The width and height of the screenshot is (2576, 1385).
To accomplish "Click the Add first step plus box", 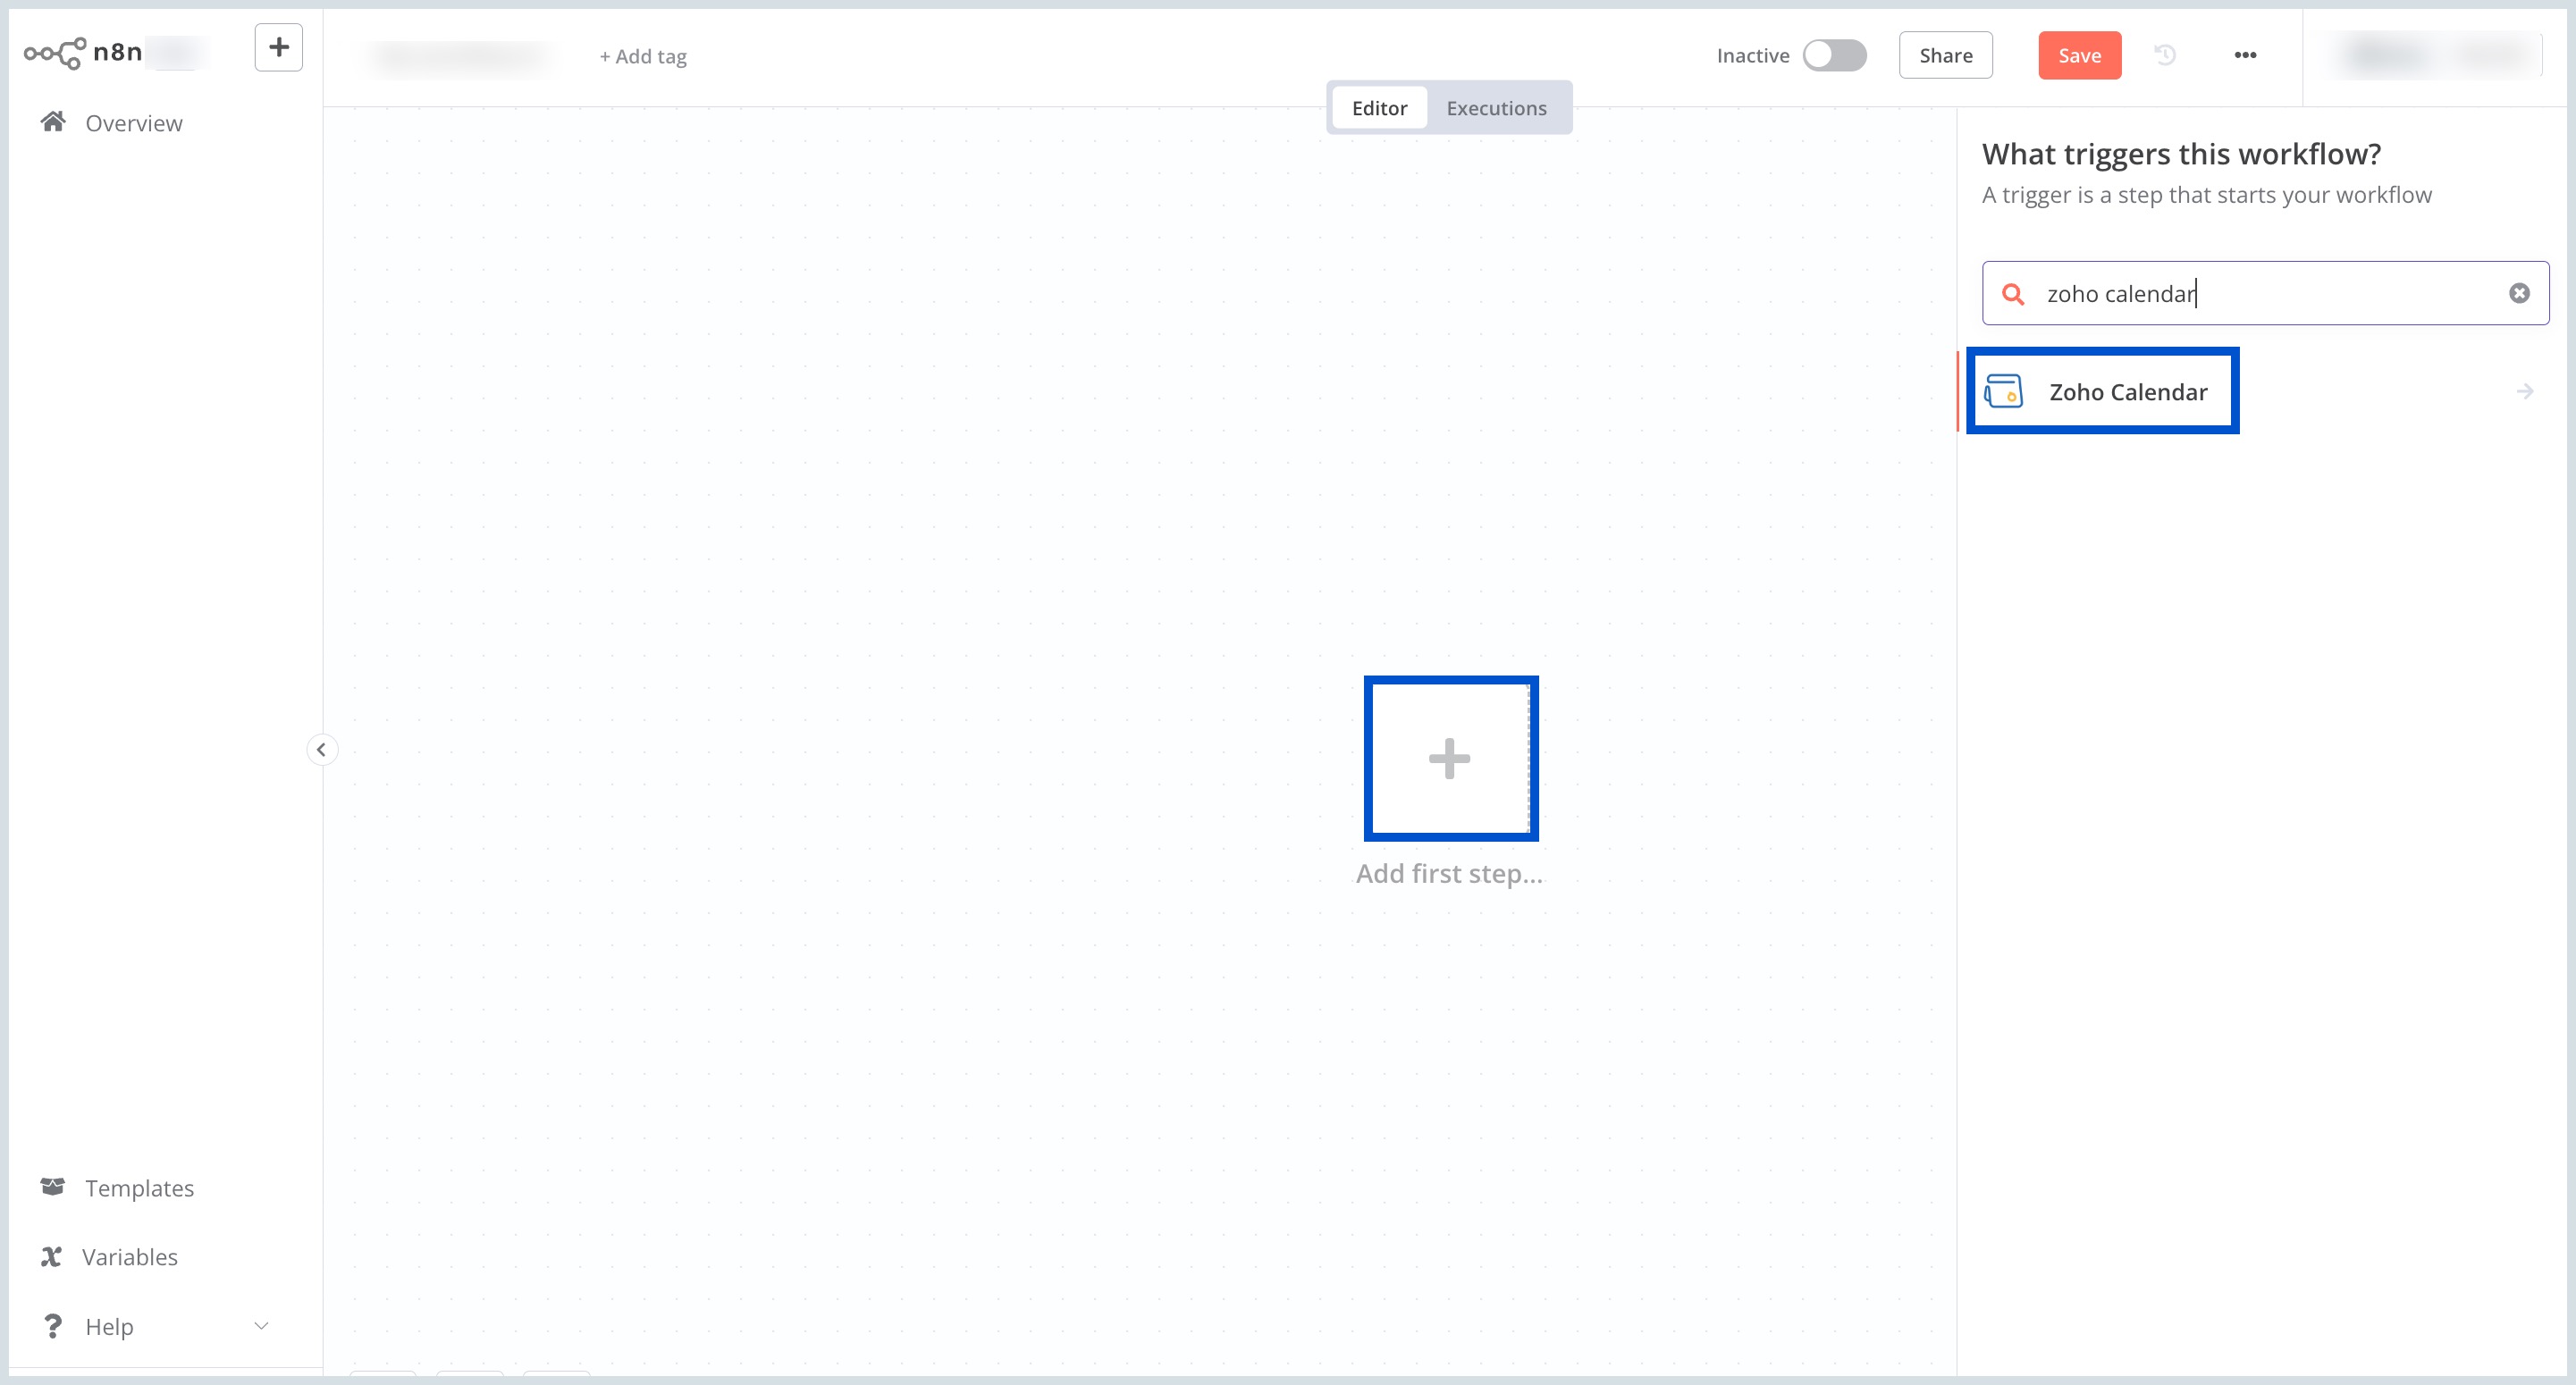I will 1450,758.
